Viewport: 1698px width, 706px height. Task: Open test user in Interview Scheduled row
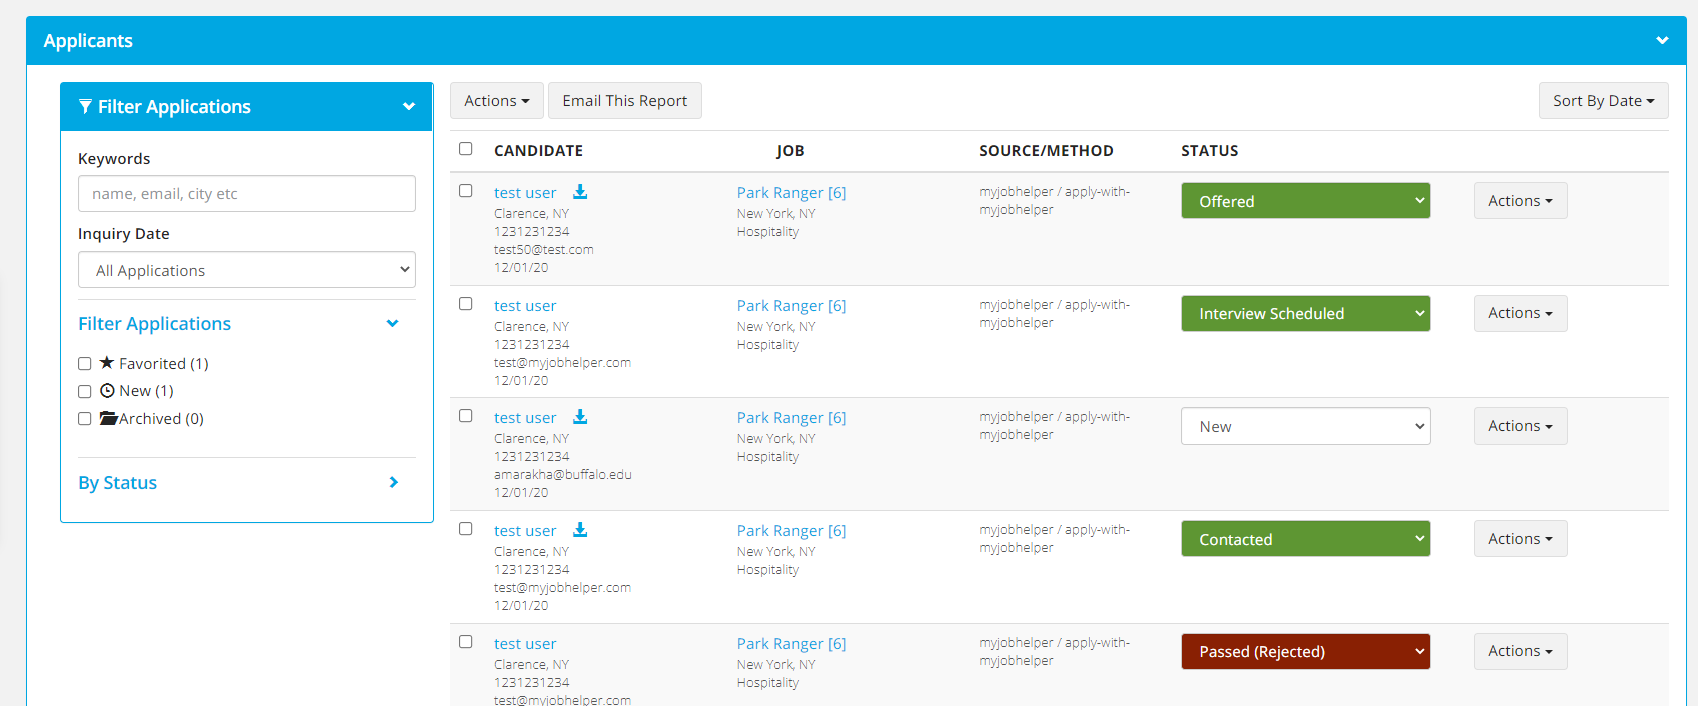525,306
